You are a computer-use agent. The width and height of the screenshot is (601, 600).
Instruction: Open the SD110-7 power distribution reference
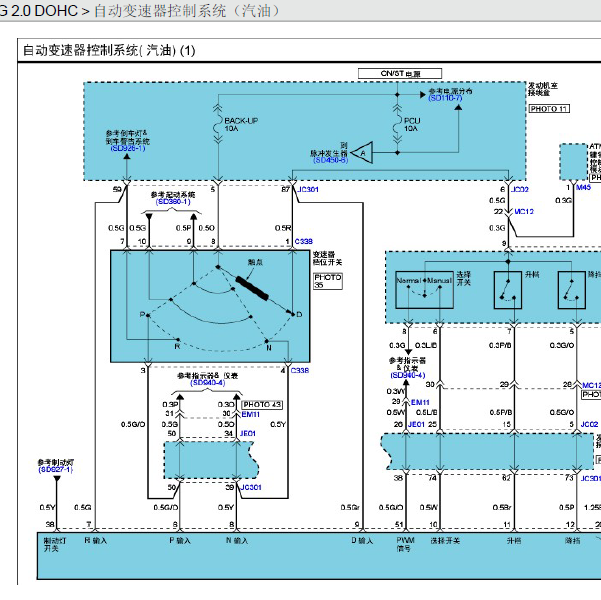tap(445, 98)
